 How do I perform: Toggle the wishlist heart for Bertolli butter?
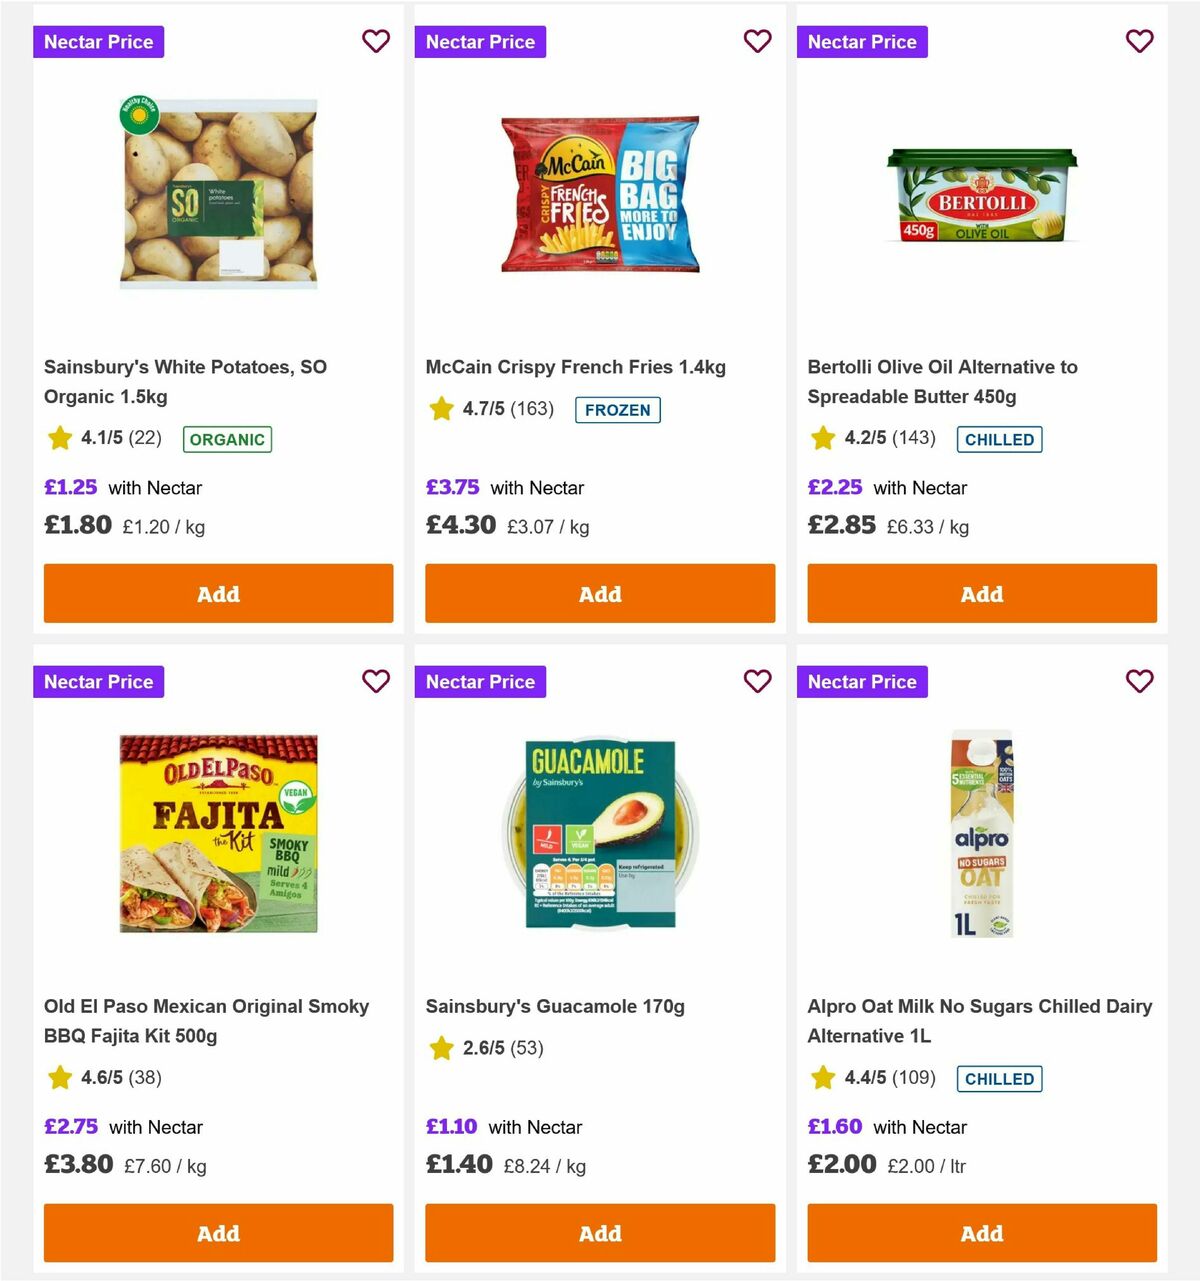pyautogui.click(x=1140, y=41)
